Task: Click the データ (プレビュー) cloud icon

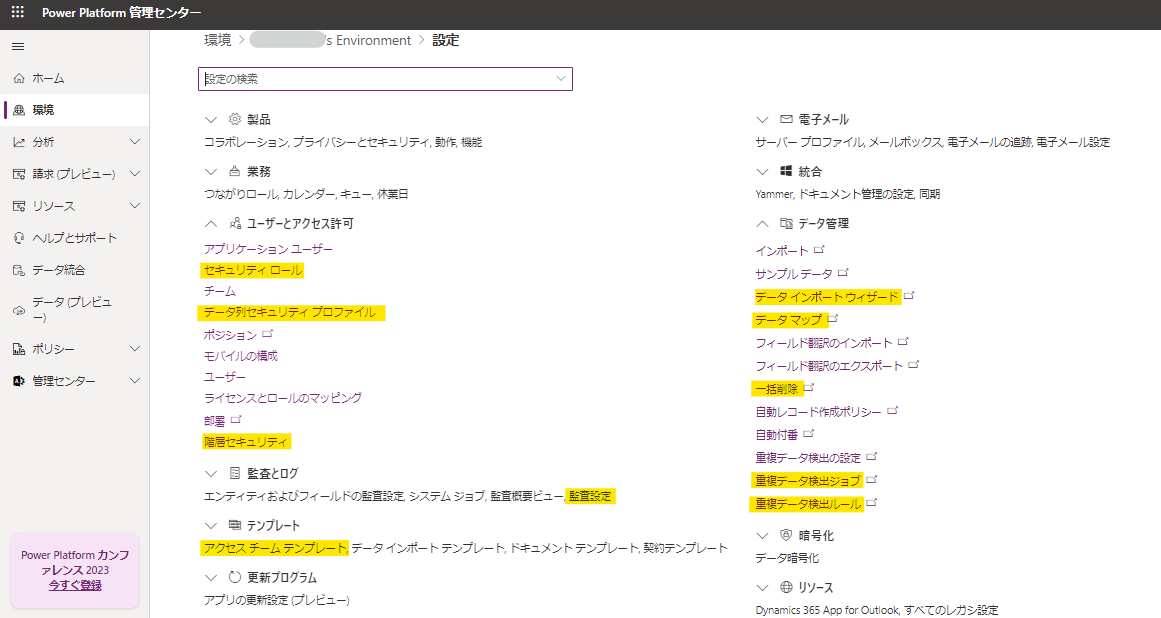Action: coord(19,310)
